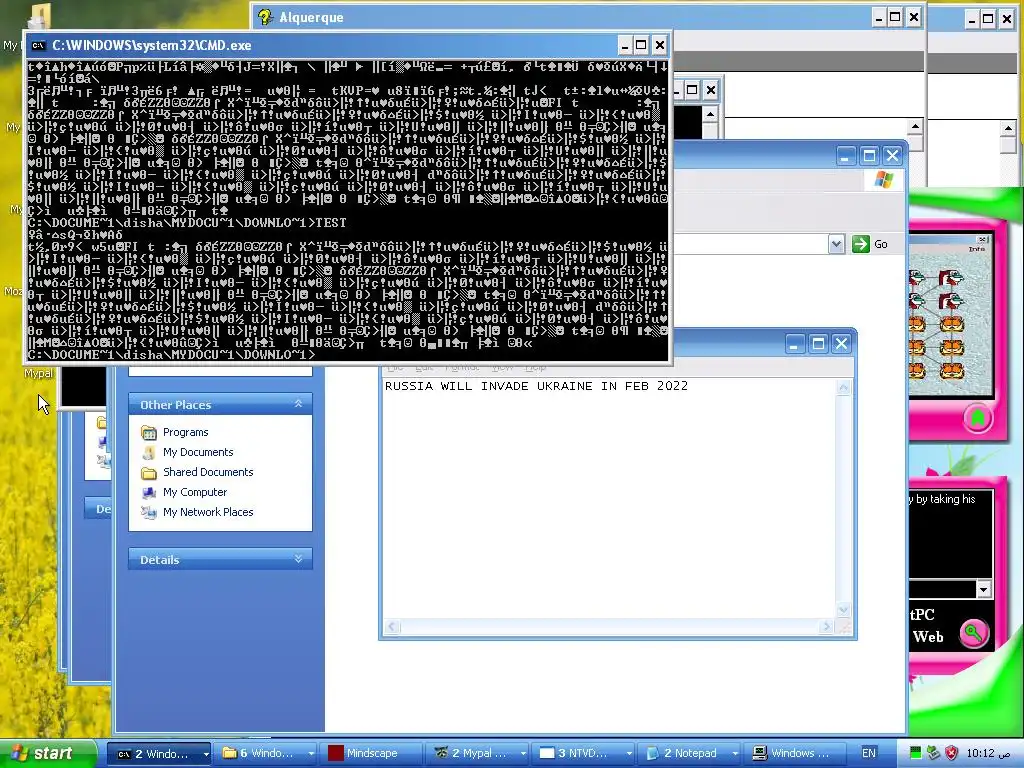Click the red shield tray icon

coord(952,753)
